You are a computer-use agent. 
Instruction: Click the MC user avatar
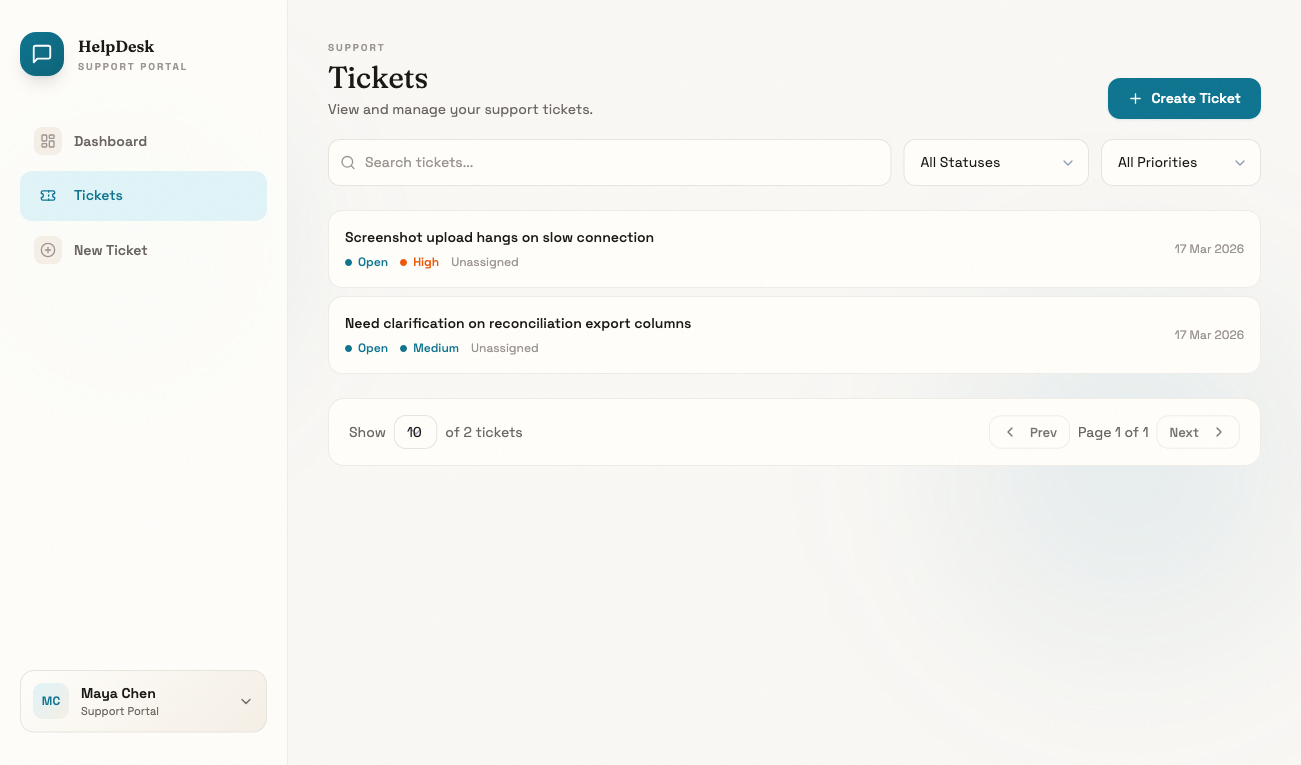pos(51,701)
